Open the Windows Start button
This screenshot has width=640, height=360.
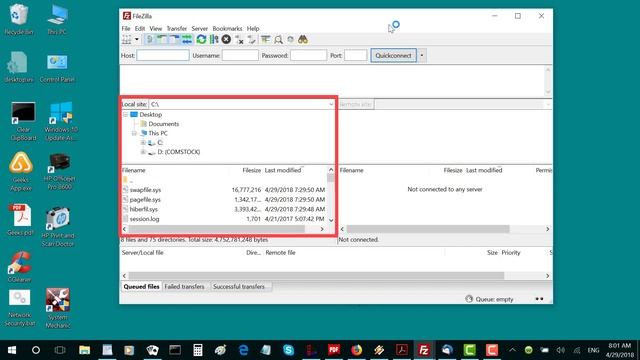(12, 350)
